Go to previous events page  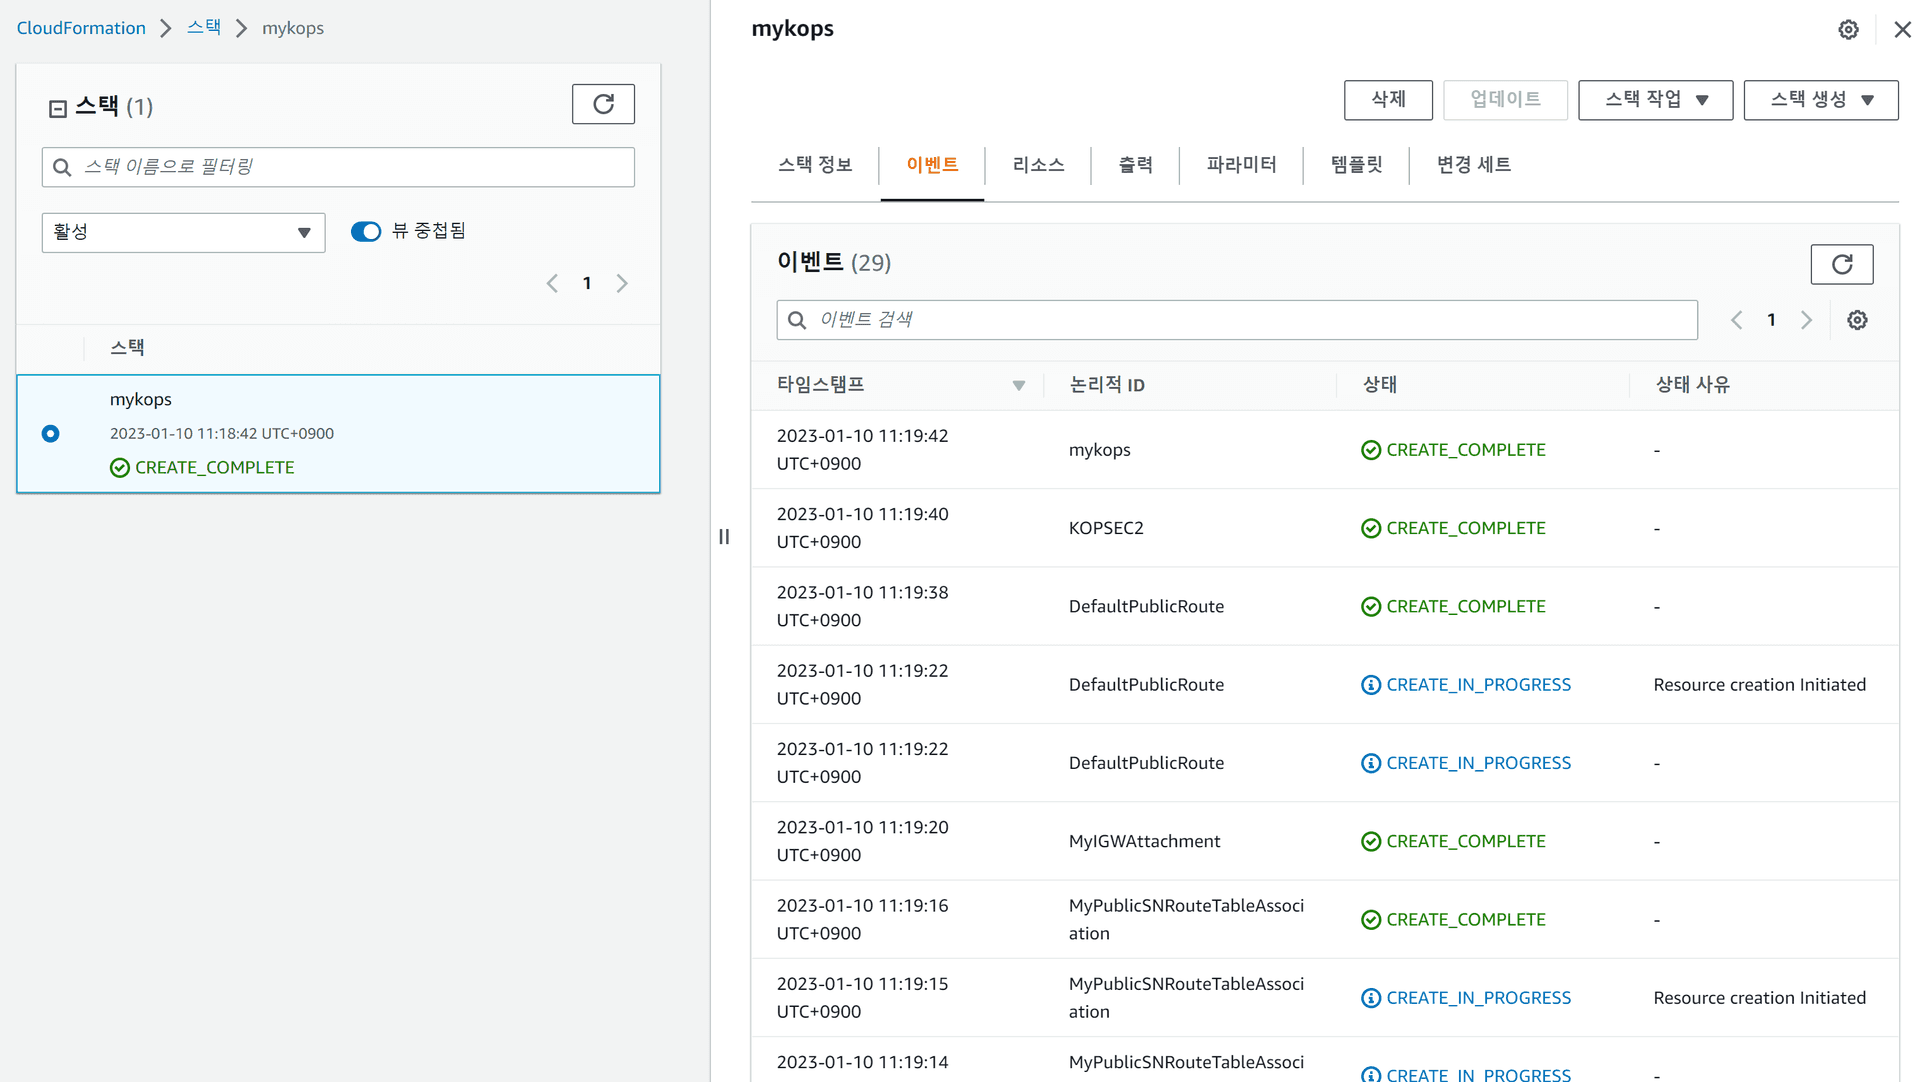[x=1737, y=320]
